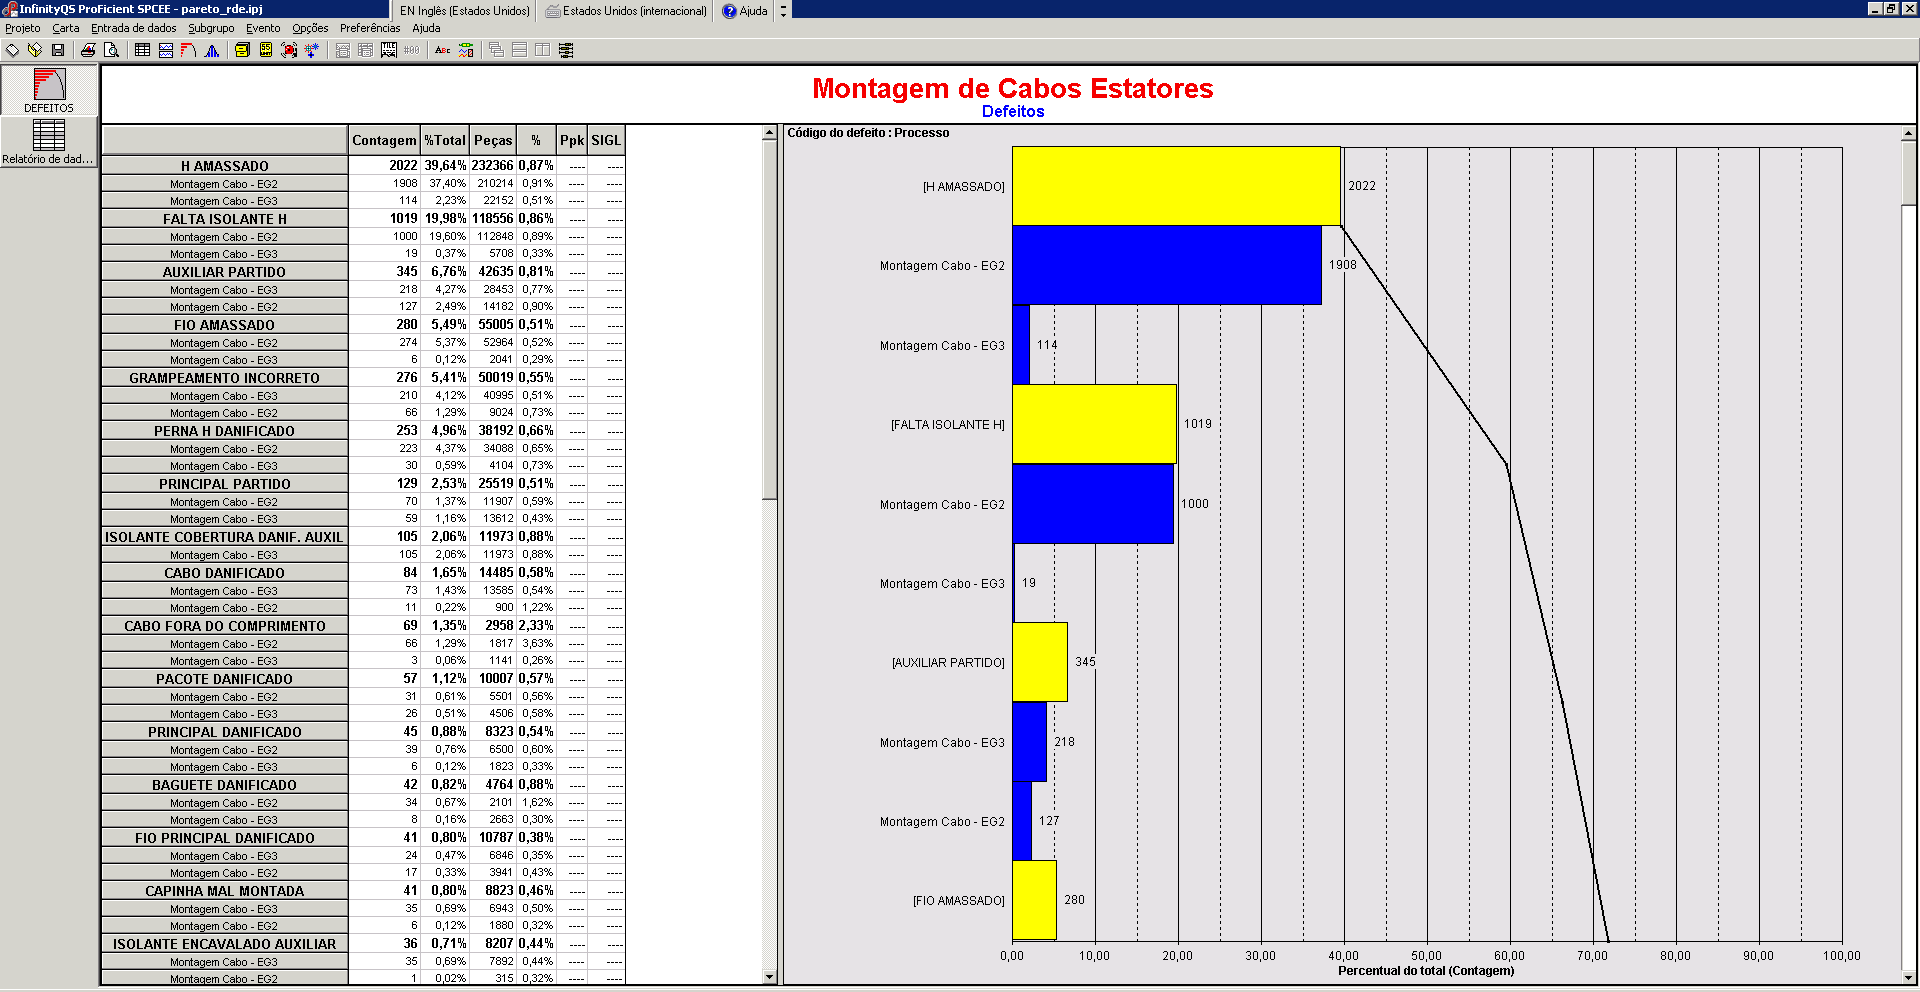The width and height of the screenshot is (1920, 992).
Task: Click the Print icon in toolbar
Action: pos(88,50)
